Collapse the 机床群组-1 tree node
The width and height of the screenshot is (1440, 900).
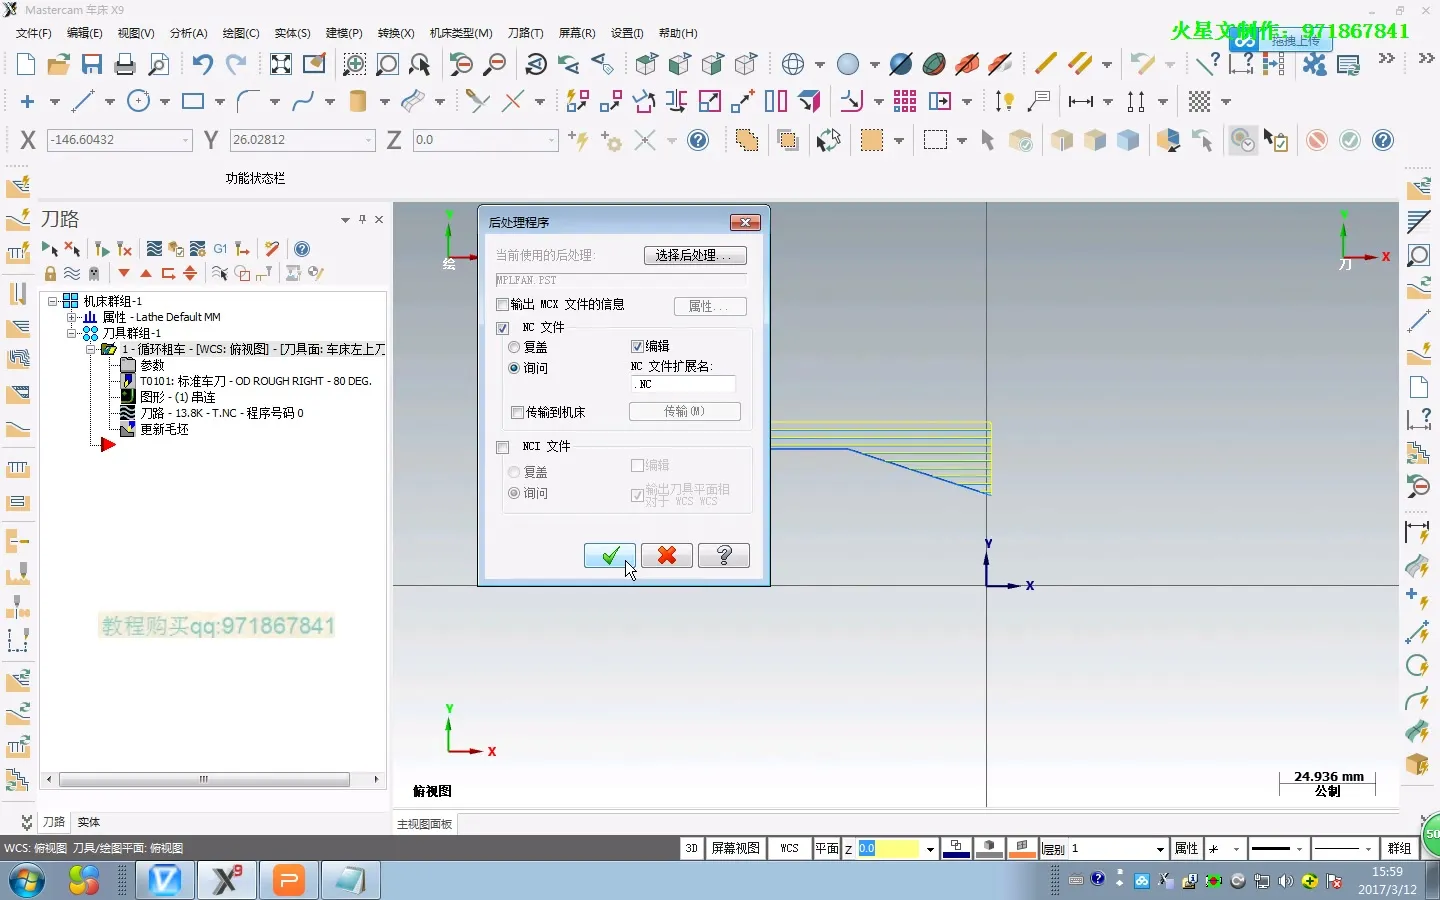tap(53, 301)
